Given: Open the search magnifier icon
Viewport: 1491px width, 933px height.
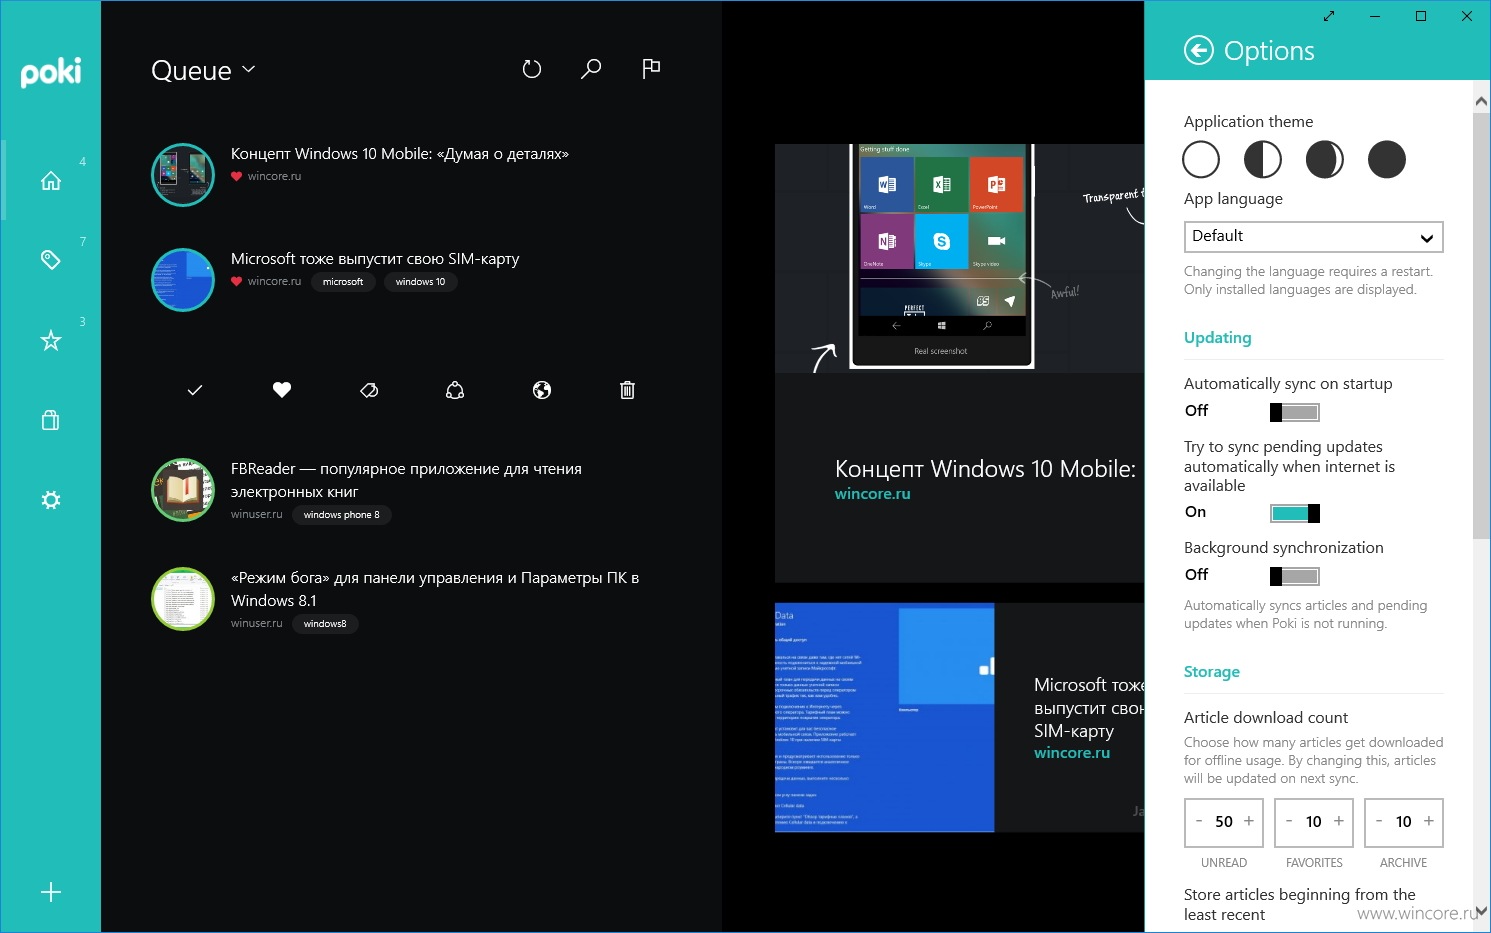Looking at the screenshot, I should (591, 69).
